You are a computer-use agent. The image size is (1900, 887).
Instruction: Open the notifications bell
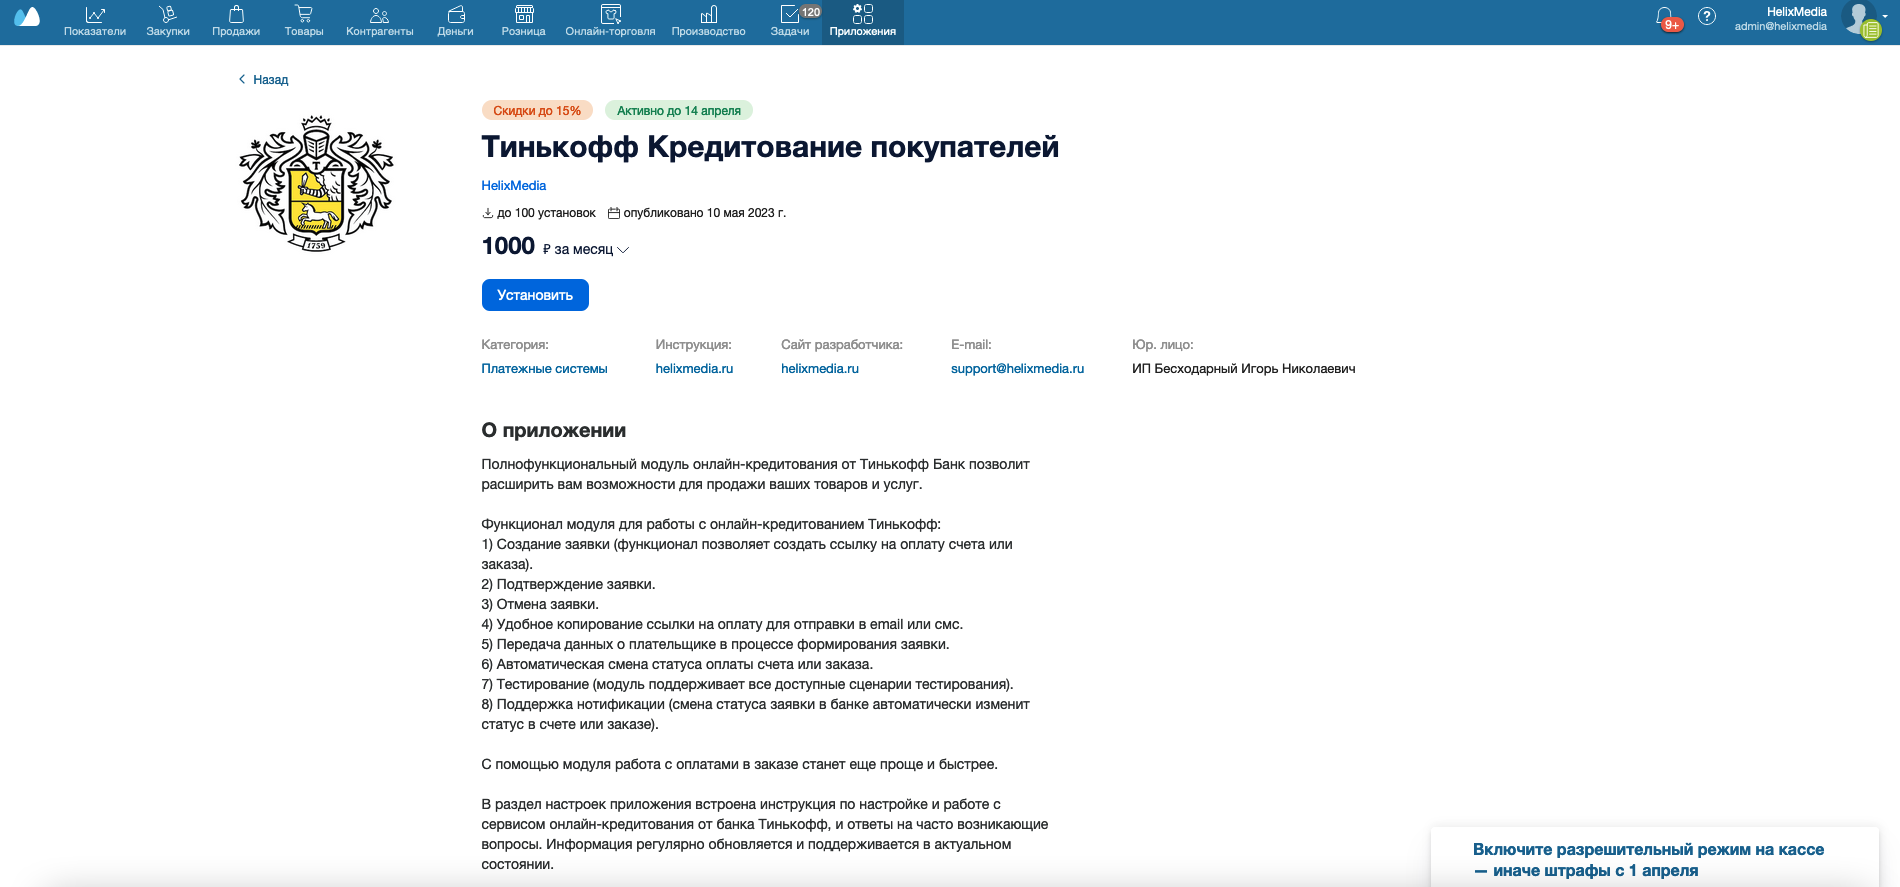coord(1665,18)
